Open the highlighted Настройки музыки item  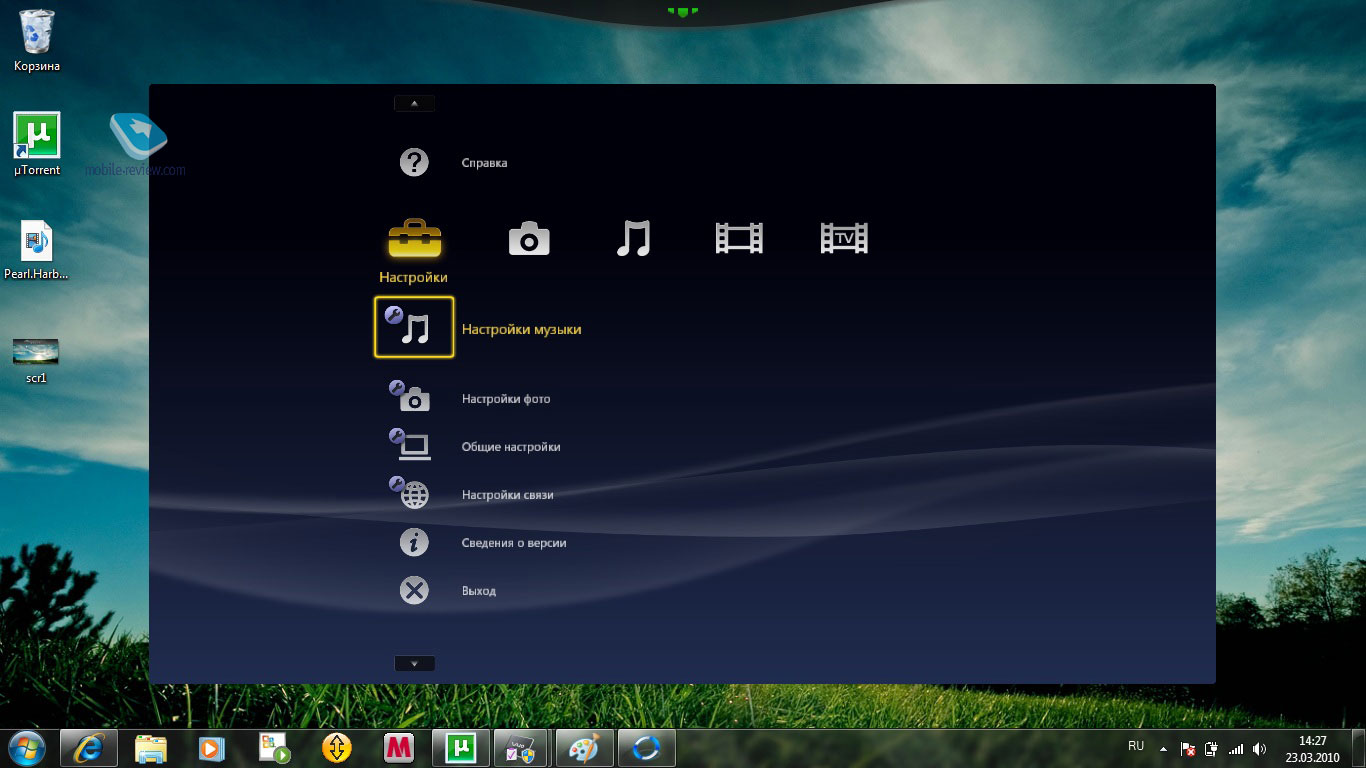[x=521, y=329]
